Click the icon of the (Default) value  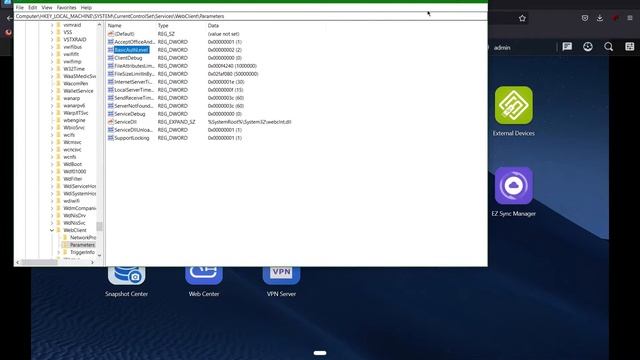click(x=111, y=34)
